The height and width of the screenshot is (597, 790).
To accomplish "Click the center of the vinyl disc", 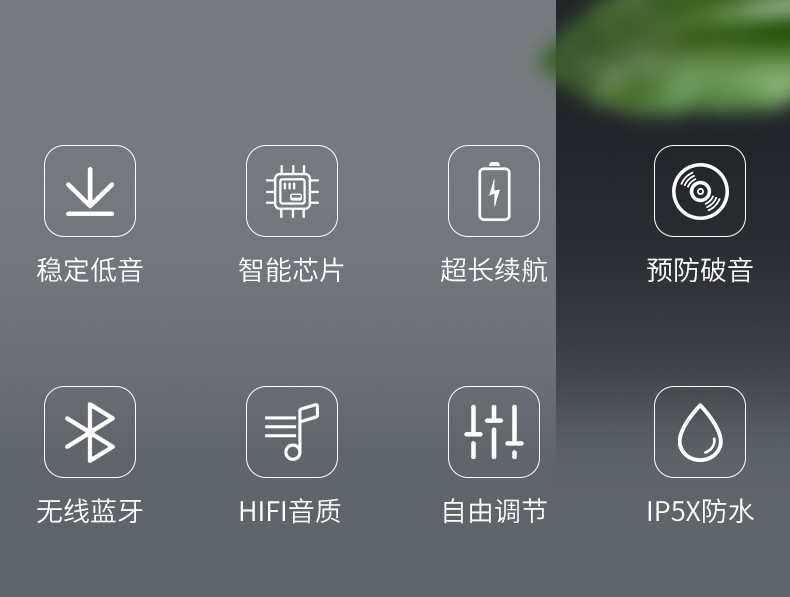I will pos(700,191).
